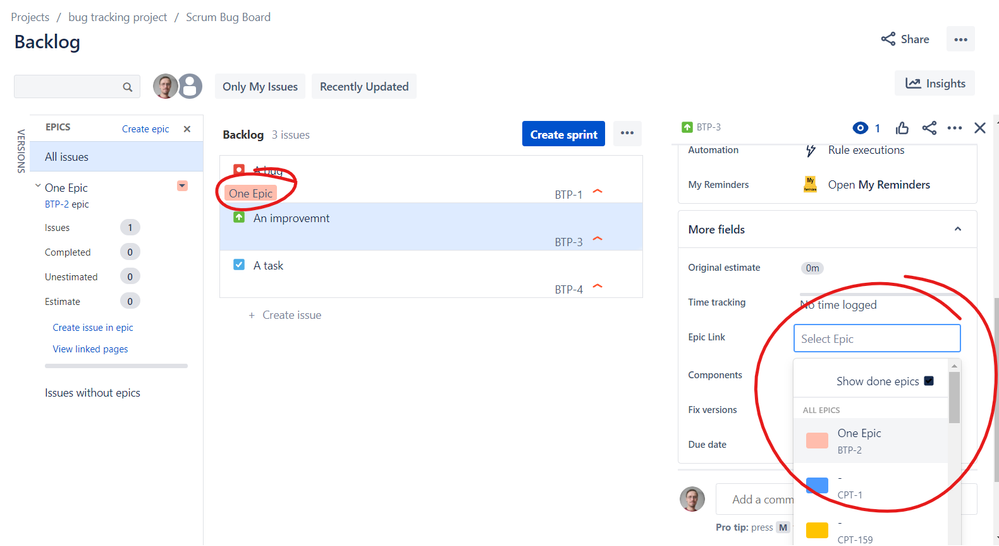Click the share icon in issue detail header

pos(929,128)
